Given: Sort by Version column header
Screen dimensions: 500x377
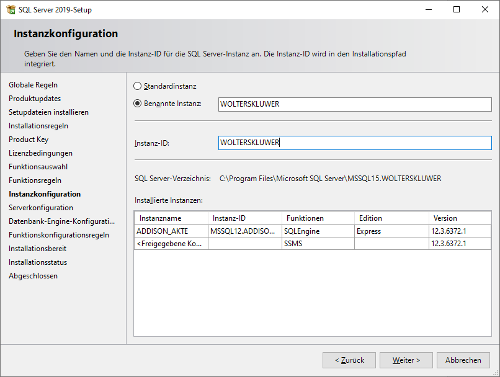Looking at the screenshot, I should tap(460, 218).
